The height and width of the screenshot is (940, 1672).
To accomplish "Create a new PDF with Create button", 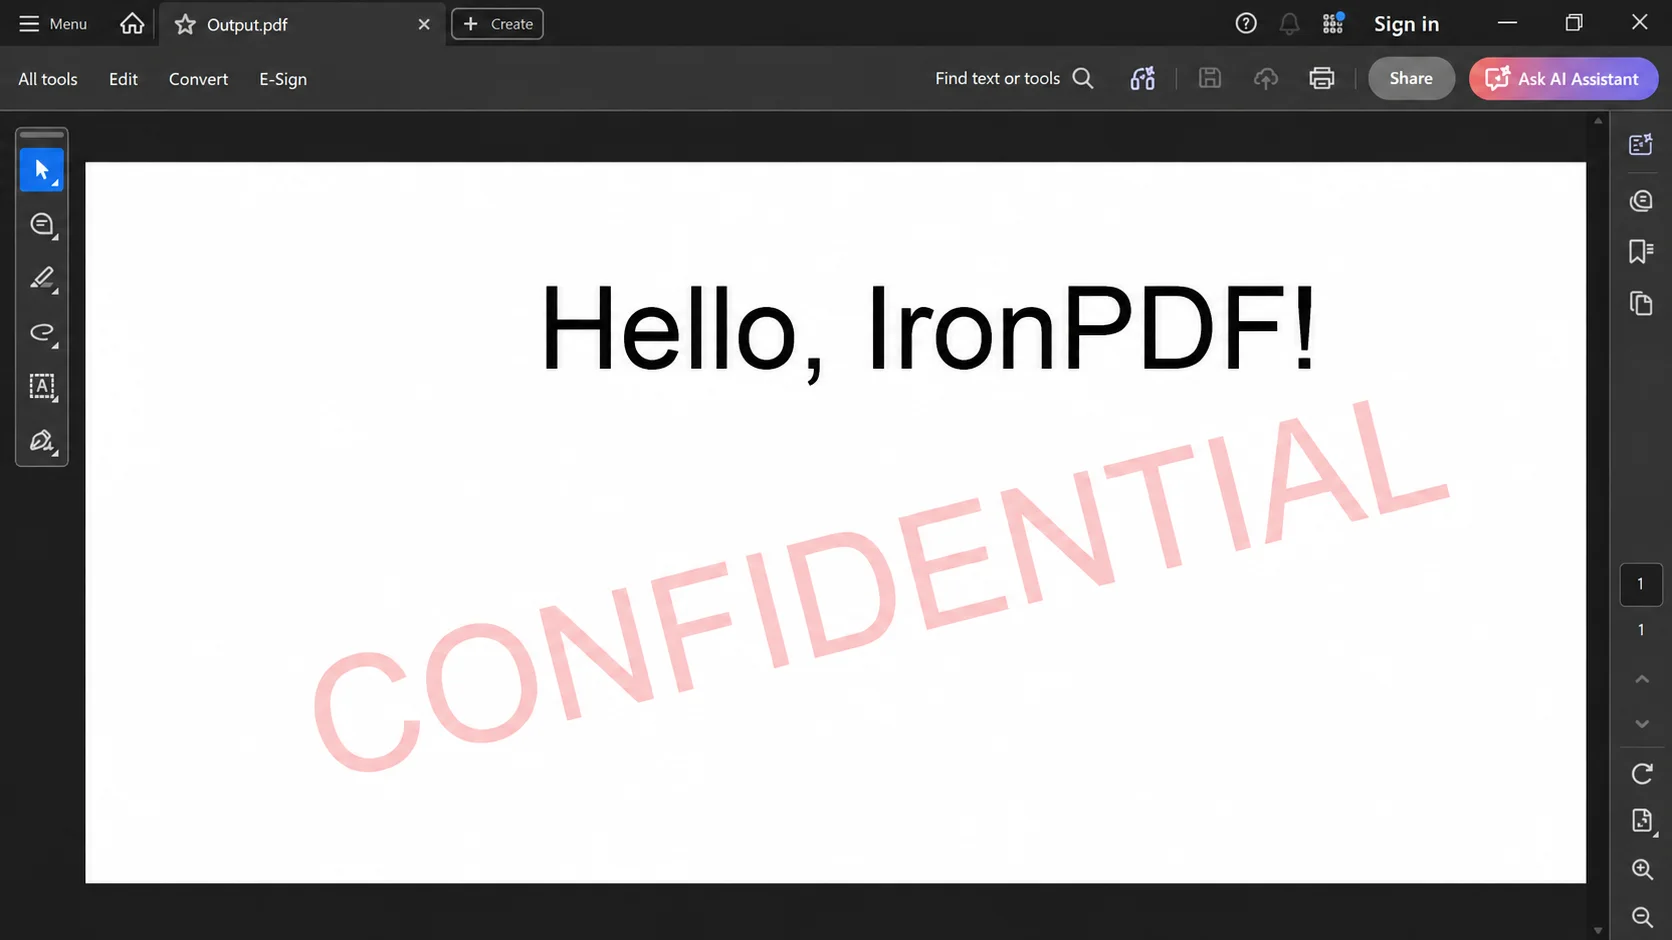I will pos(497,24).
